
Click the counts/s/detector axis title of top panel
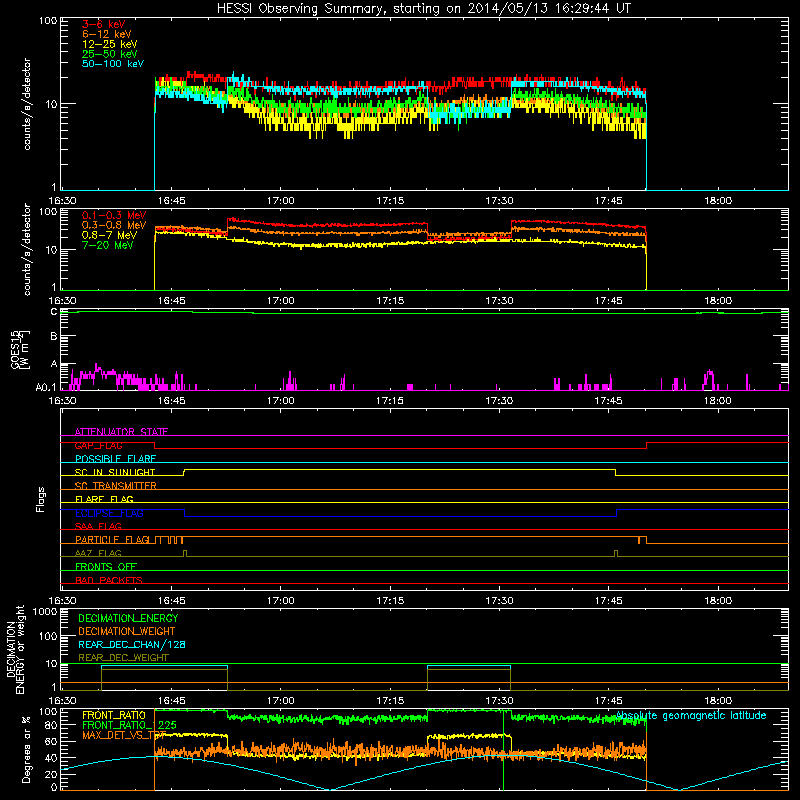(27, 104)
